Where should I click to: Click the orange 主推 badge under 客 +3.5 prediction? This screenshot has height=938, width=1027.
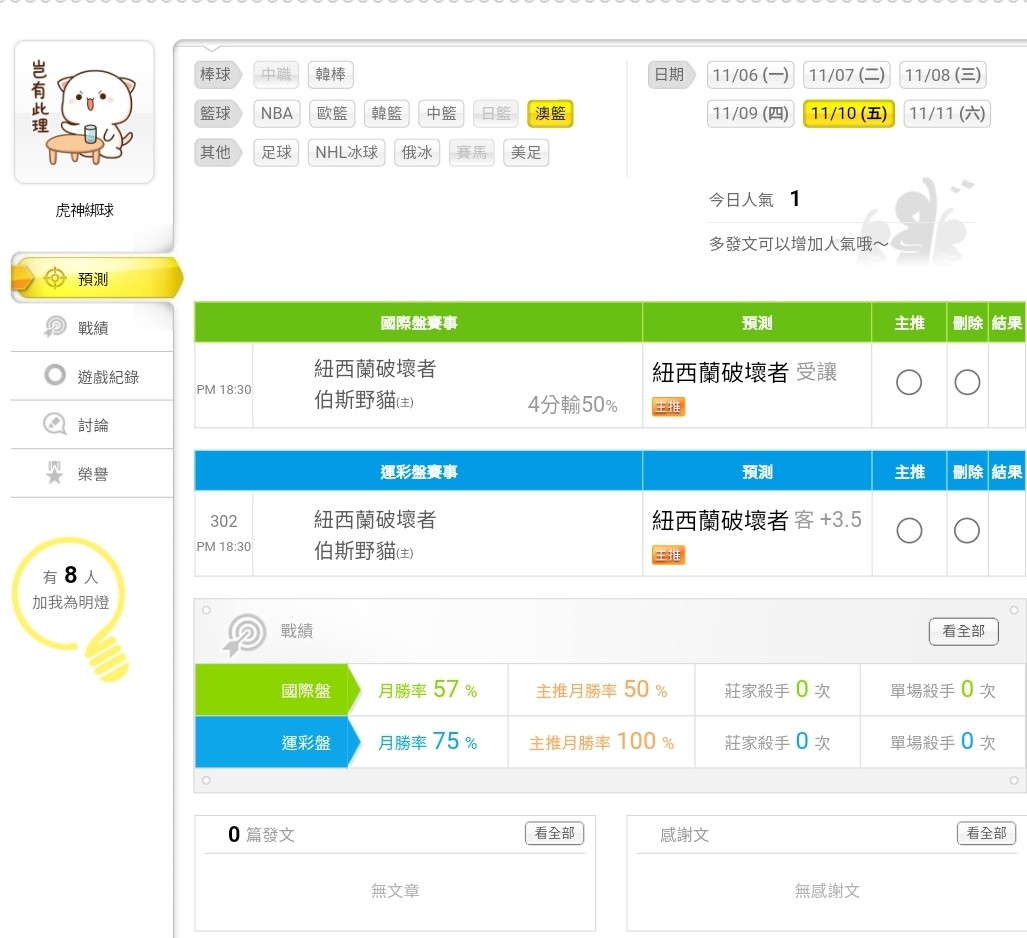click(668, 555)
